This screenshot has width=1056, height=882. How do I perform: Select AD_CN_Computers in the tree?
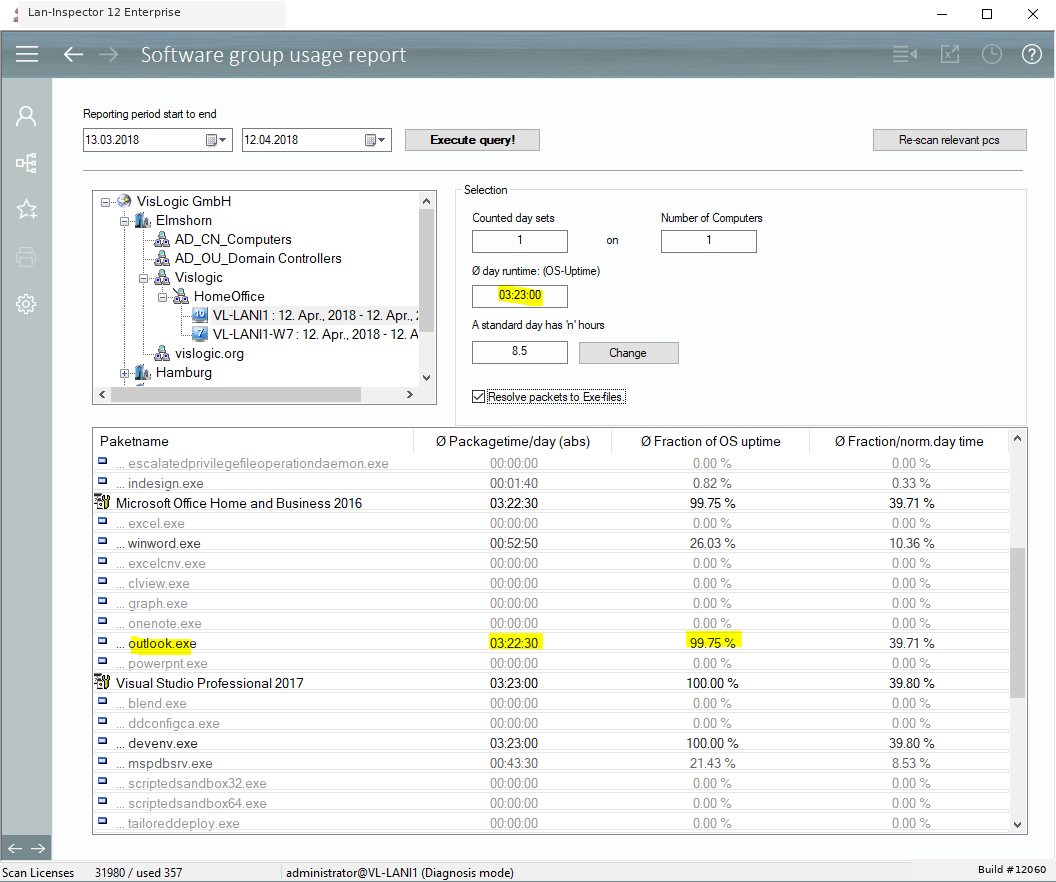pos(233,240)
